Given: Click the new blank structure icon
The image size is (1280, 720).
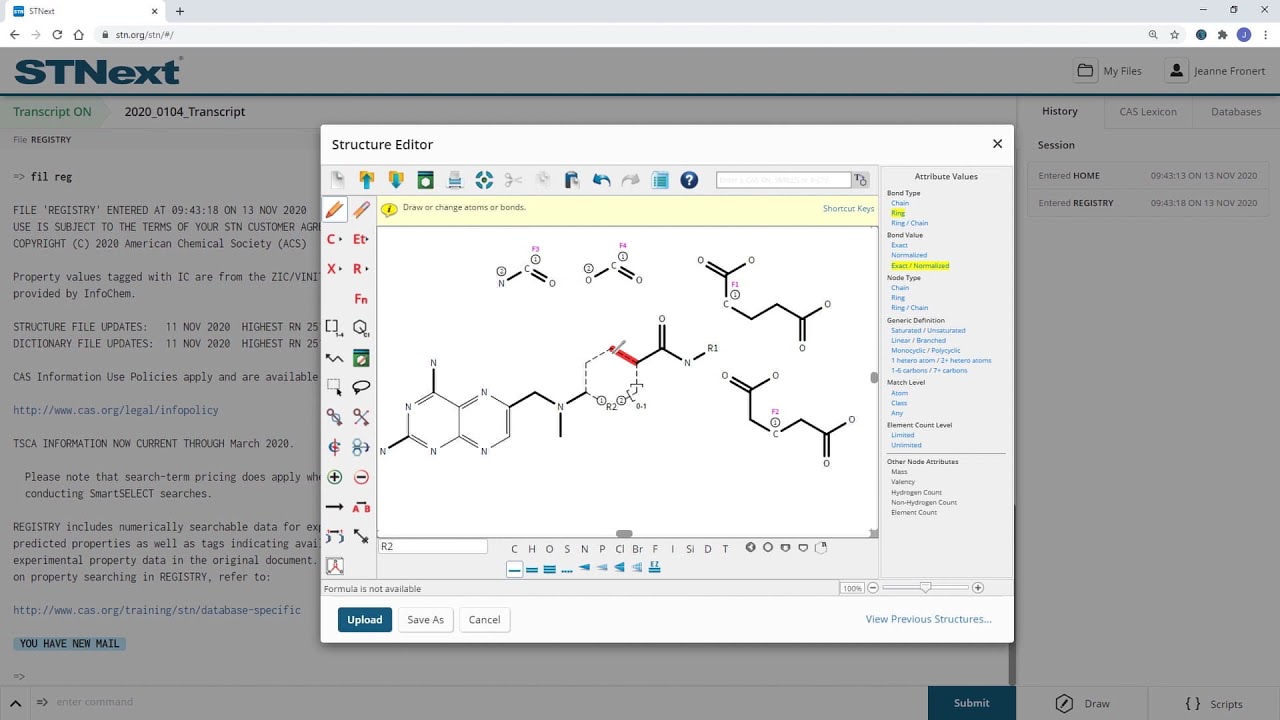Looking at the screenshot, I should pyautogui.click(x=338, y=180).
